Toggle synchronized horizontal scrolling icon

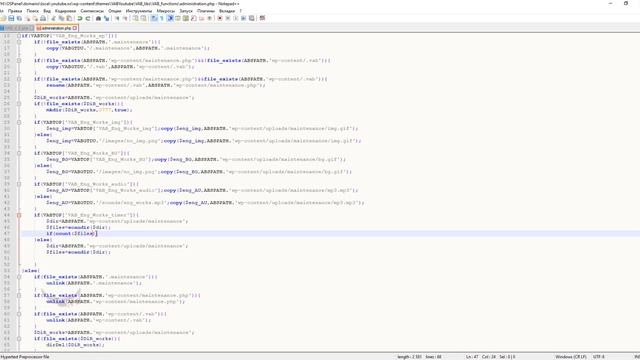pos(143,18)
